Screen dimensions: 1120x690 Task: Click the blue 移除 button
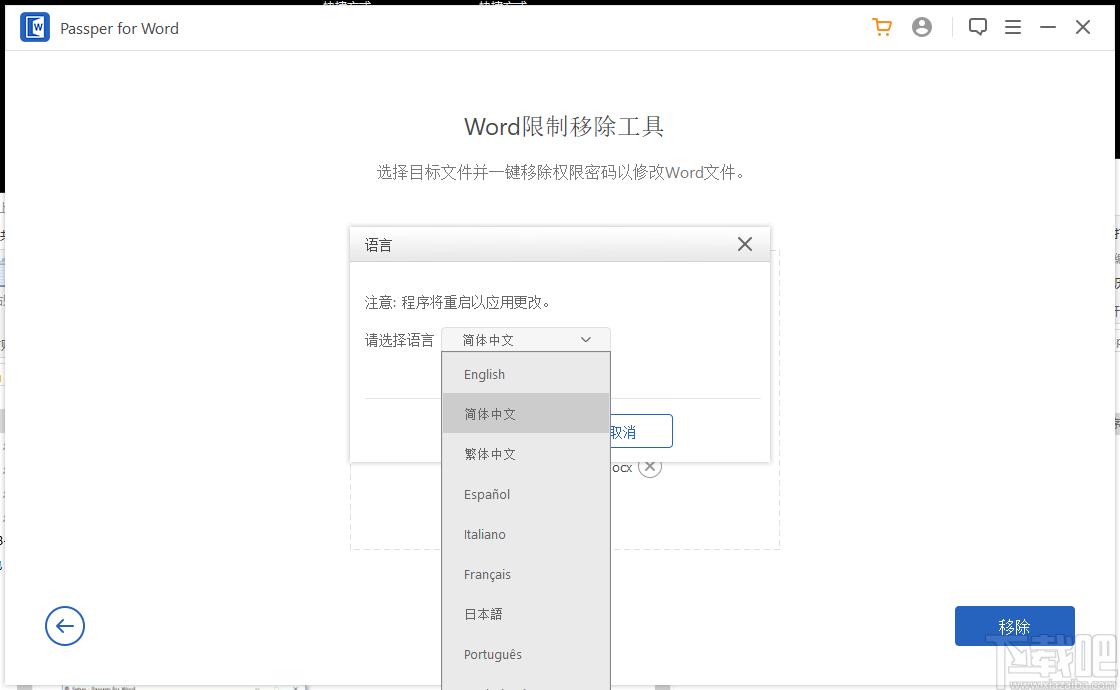1014,626
